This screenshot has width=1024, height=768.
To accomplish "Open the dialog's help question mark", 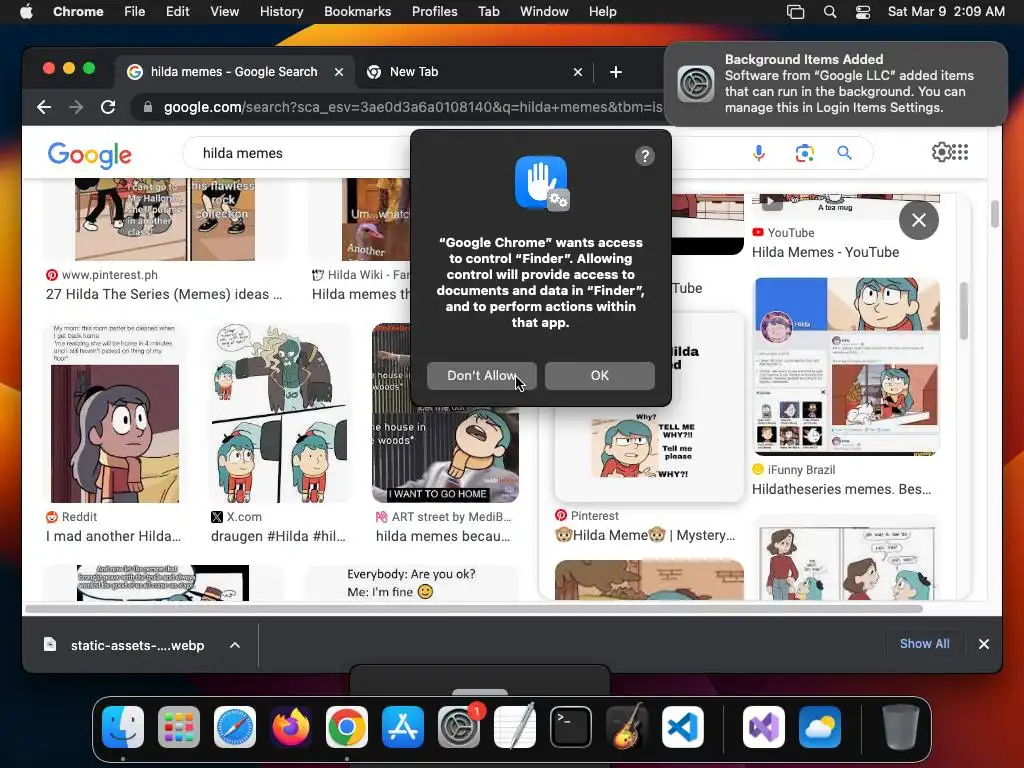I will [645, 156].
